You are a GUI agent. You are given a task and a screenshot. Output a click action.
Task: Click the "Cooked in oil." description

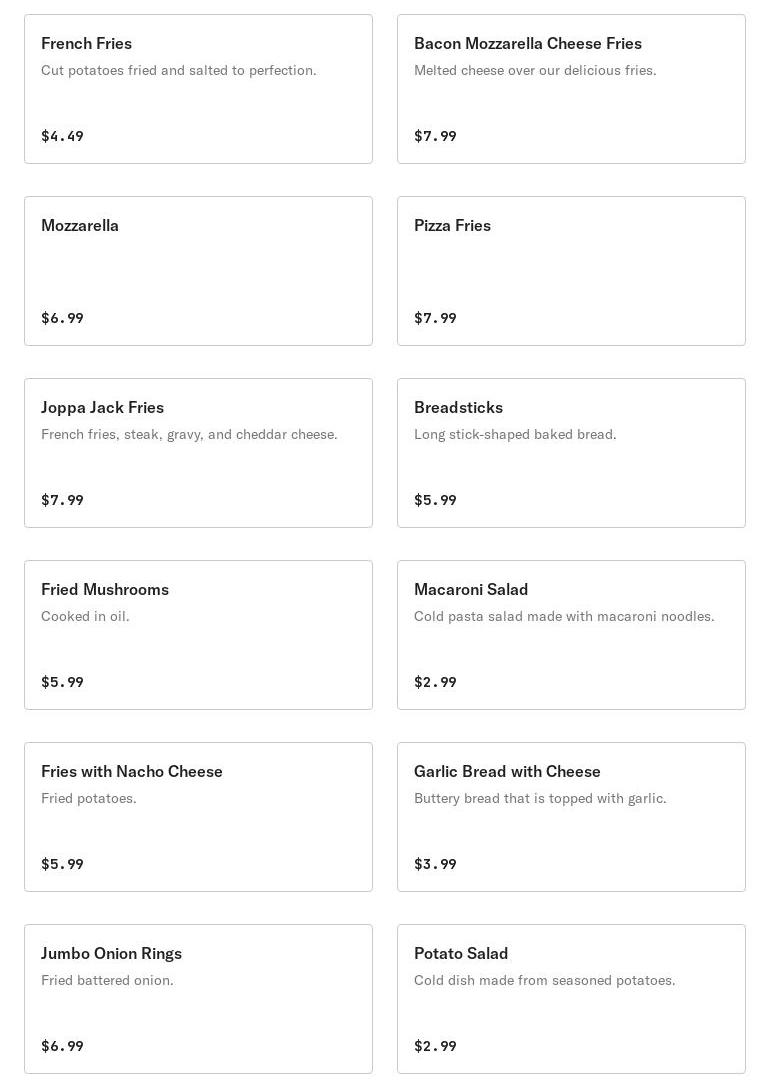pyautogui.click(x=85, y=616)
